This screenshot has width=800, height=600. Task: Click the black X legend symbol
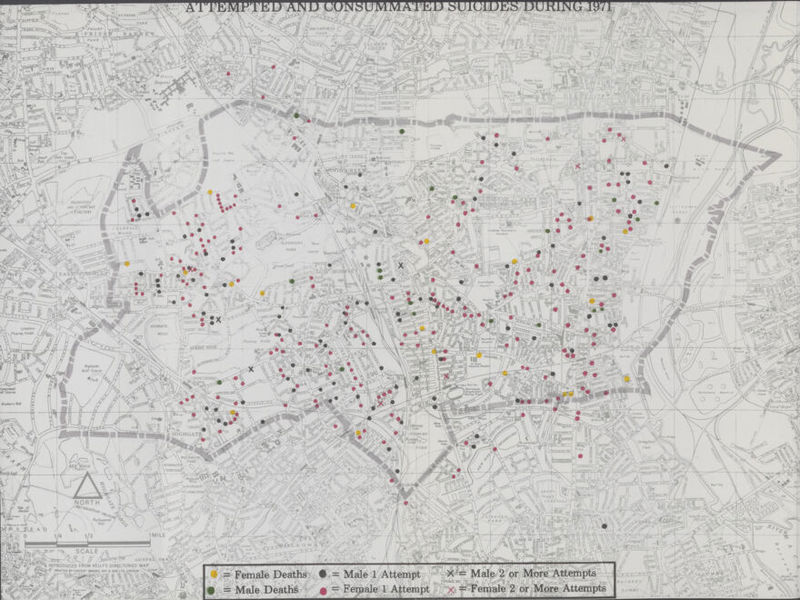(451, 574)
